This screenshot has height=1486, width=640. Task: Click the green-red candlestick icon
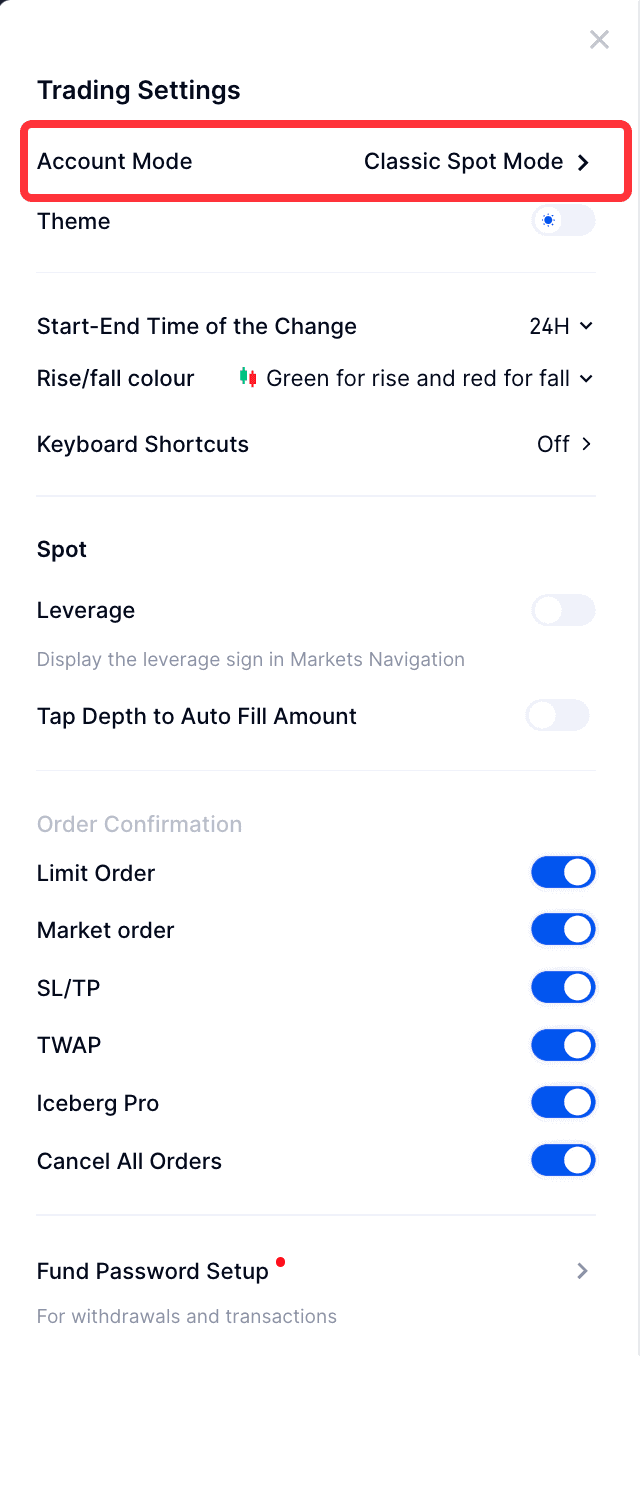coord(248,377)
